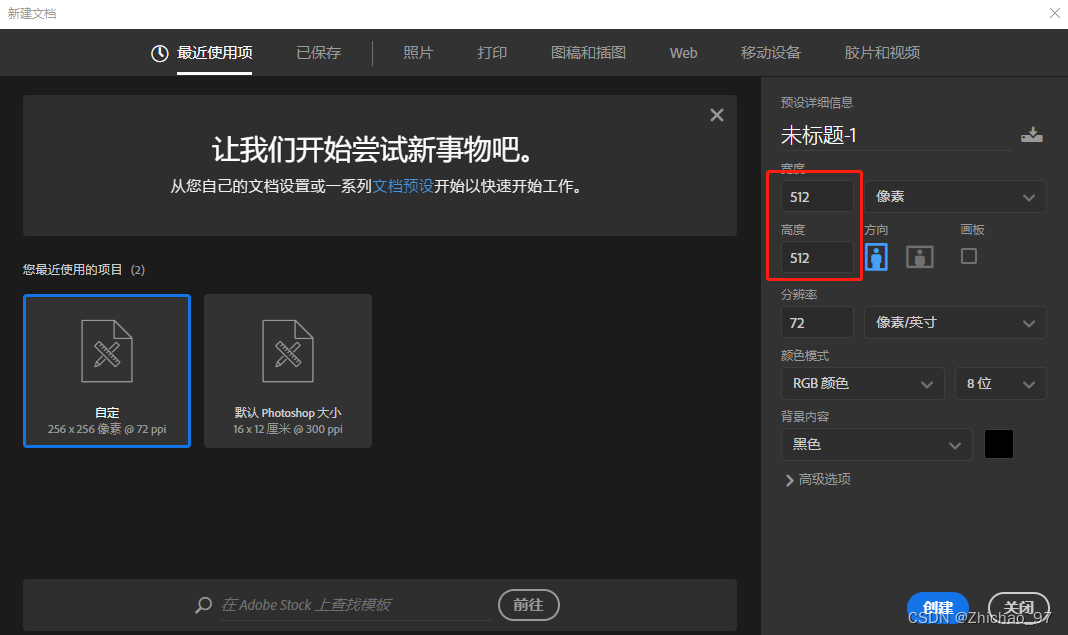This screenshot has height=635, width=1068.
Task: Open the 文档预设 link
Action: (x=403, y=187)
